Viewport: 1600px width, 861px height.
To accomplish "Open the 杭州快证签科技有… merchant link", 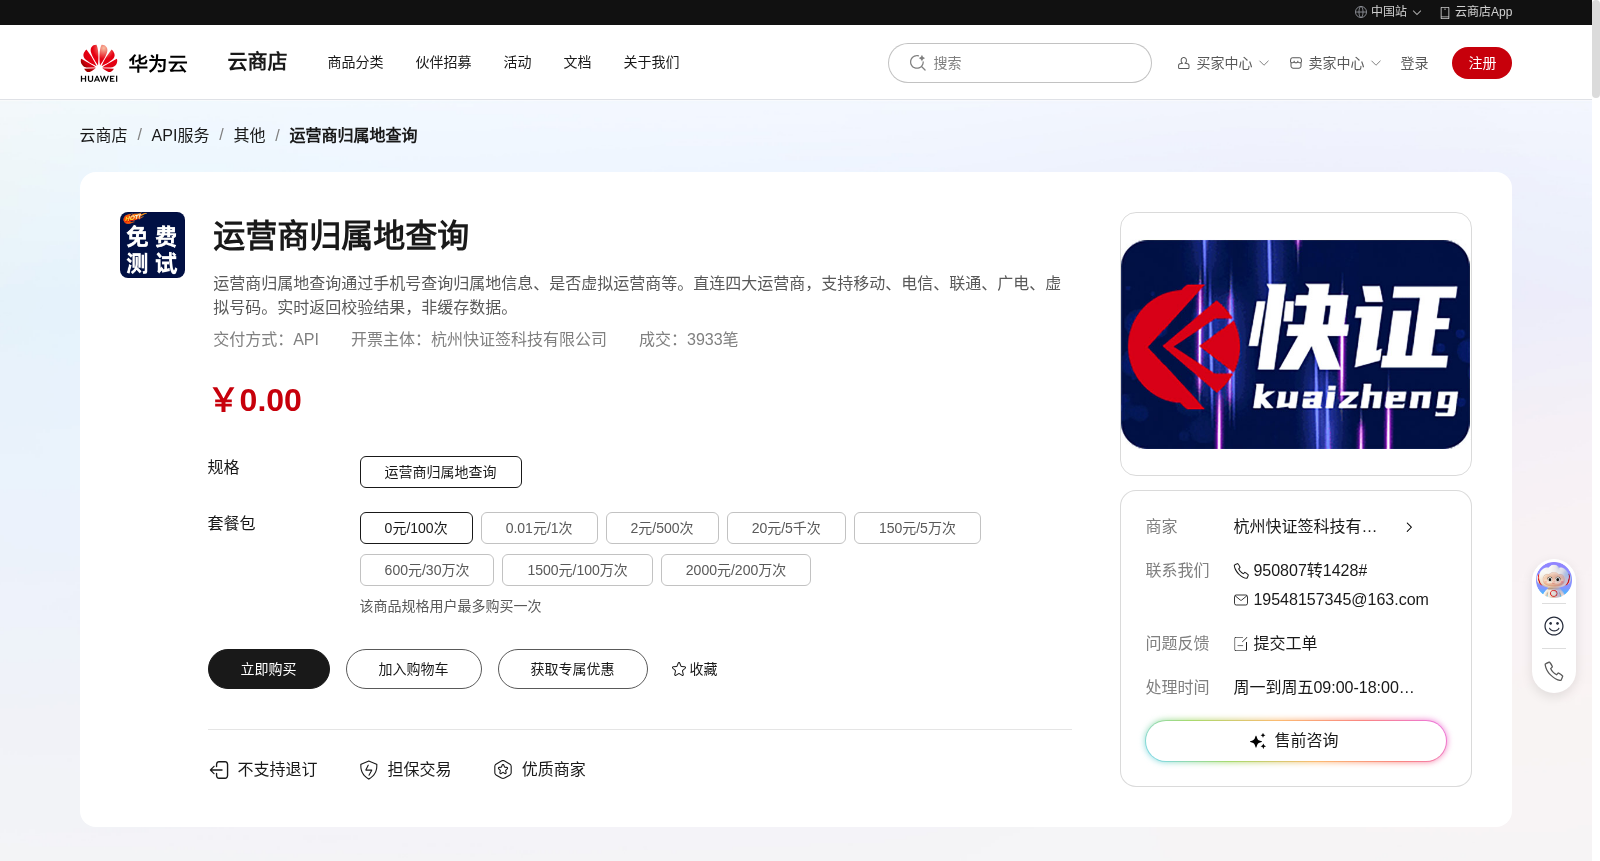I will 1305,527.
